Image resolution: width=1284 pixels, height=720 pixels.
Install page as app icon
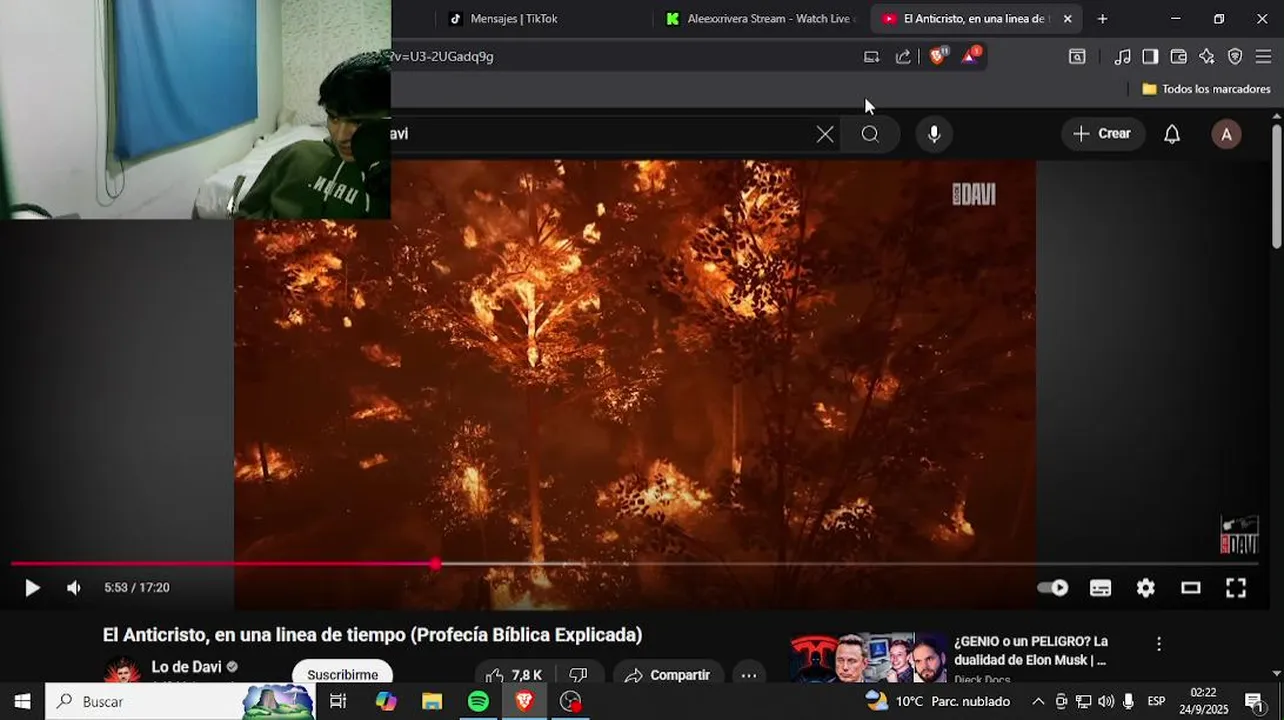tap(871, 57)
